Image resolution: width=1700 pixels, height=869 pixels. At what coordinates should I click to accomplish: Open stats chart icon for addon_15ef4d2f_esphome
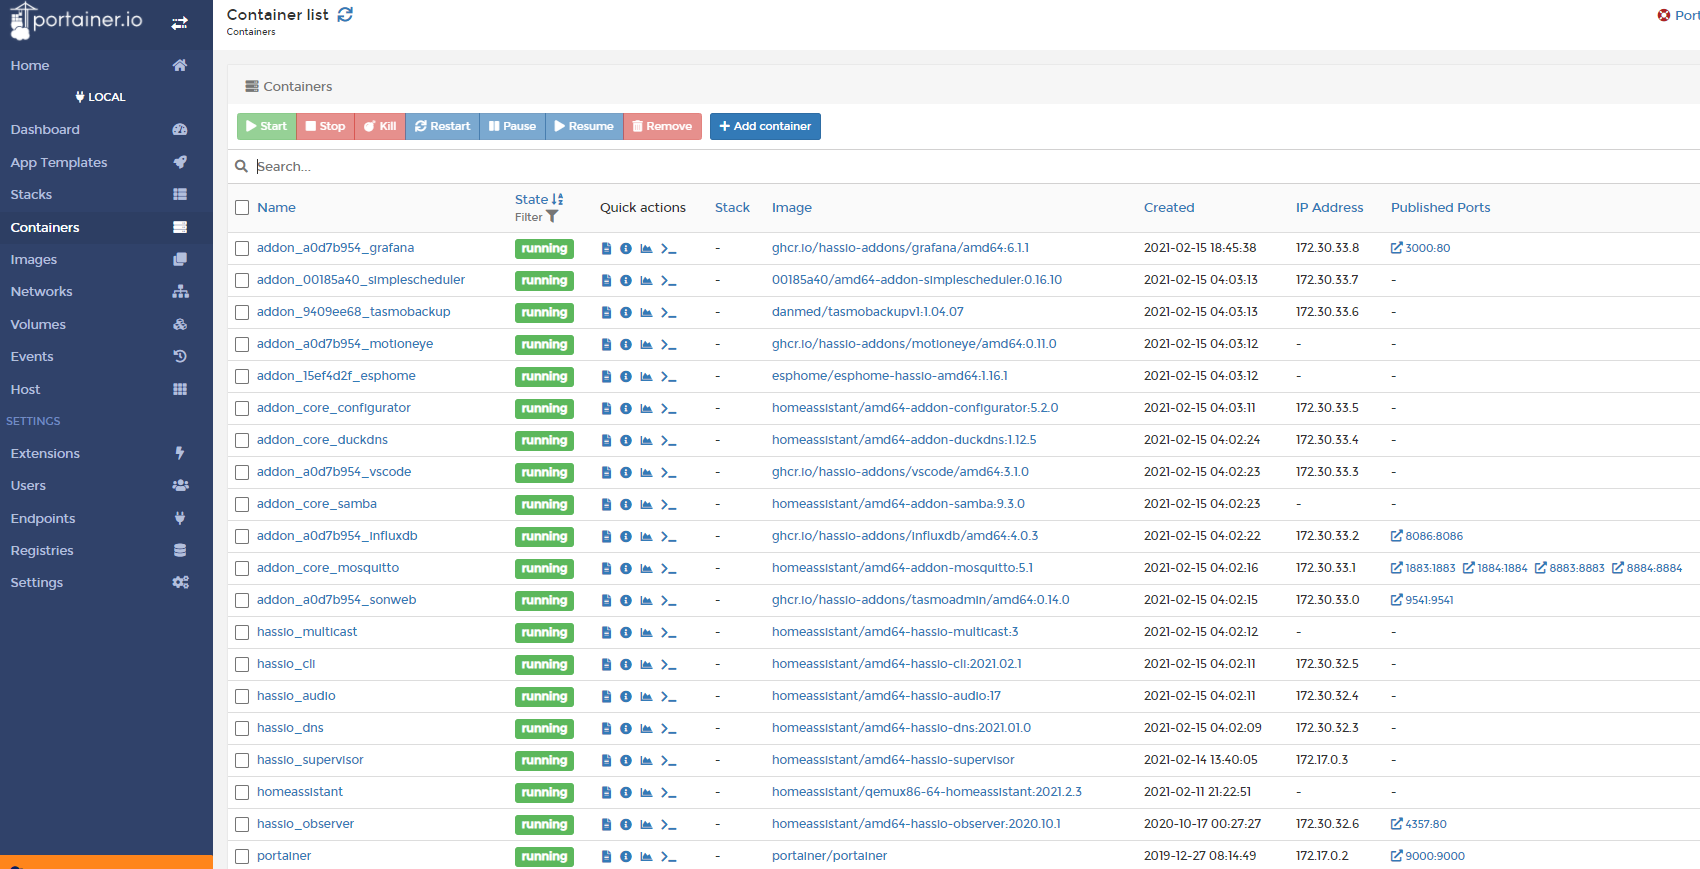tap(646, 377)
